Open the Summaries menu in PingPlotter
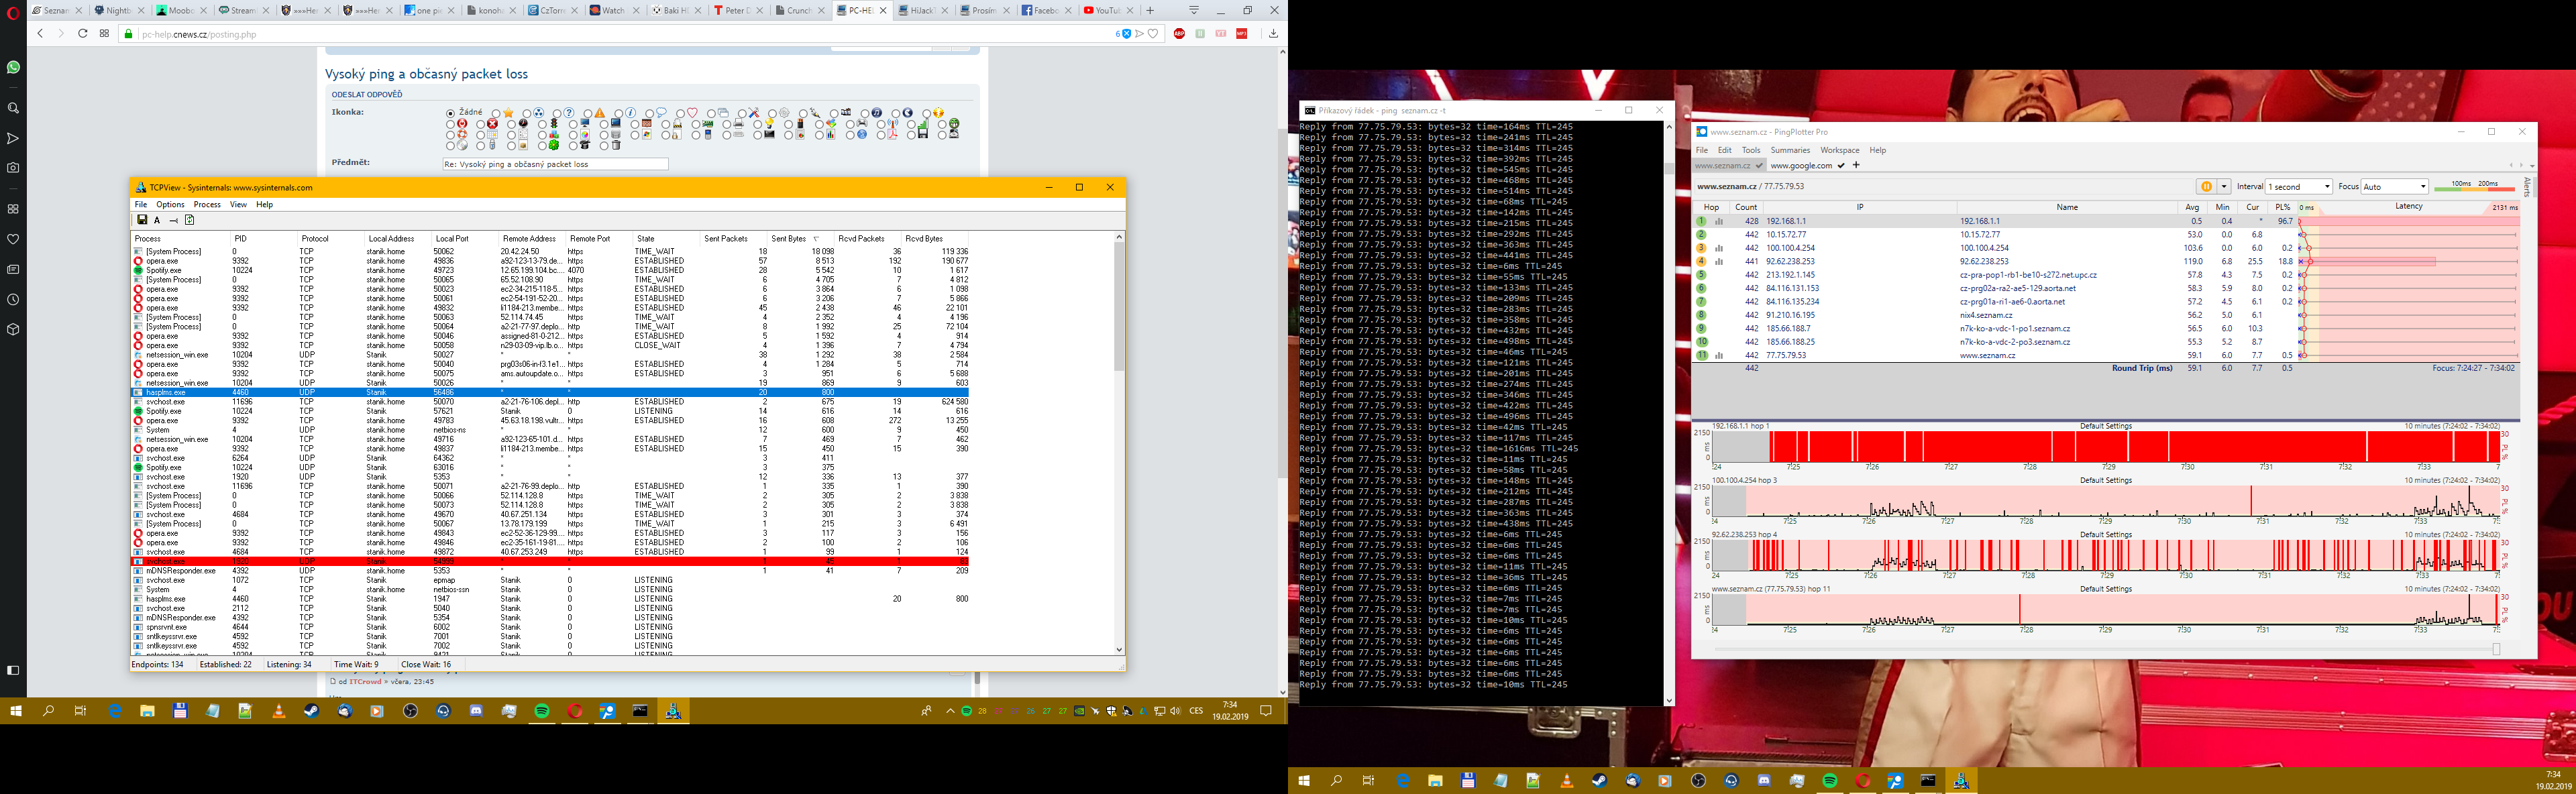Viewport: 2576px width, 794px height. (1790, 151)
